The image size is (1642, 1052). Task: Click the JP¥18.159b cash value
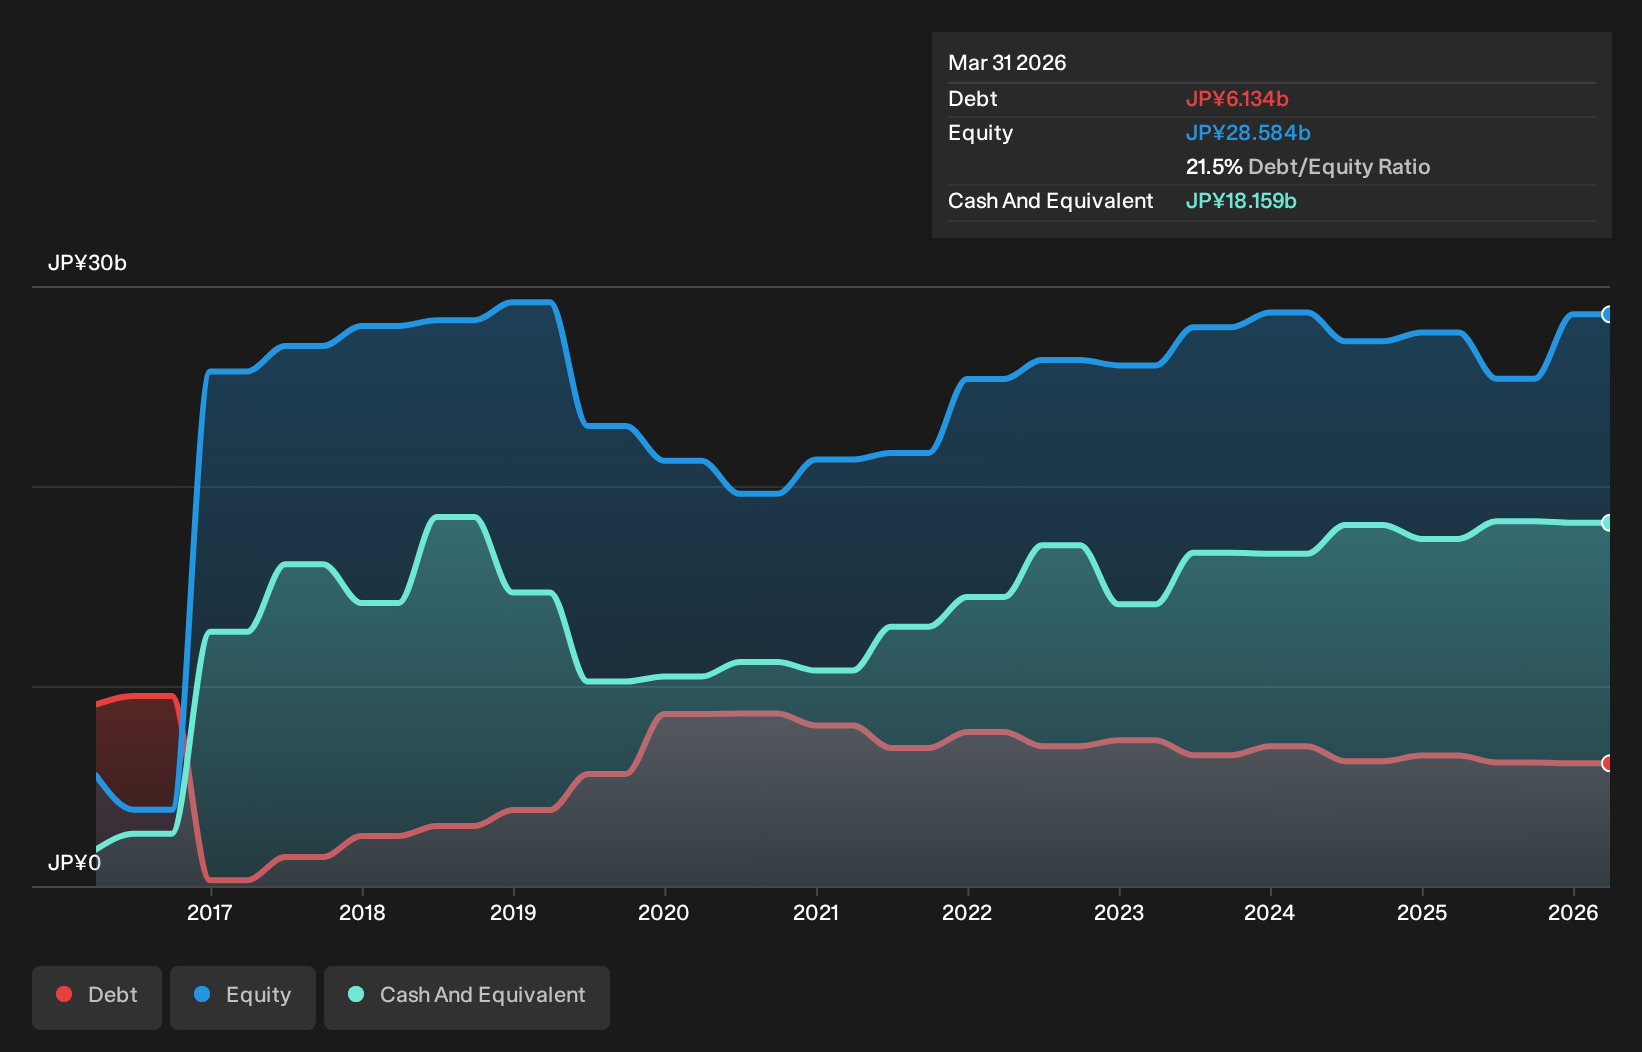tap(1241, 200)
